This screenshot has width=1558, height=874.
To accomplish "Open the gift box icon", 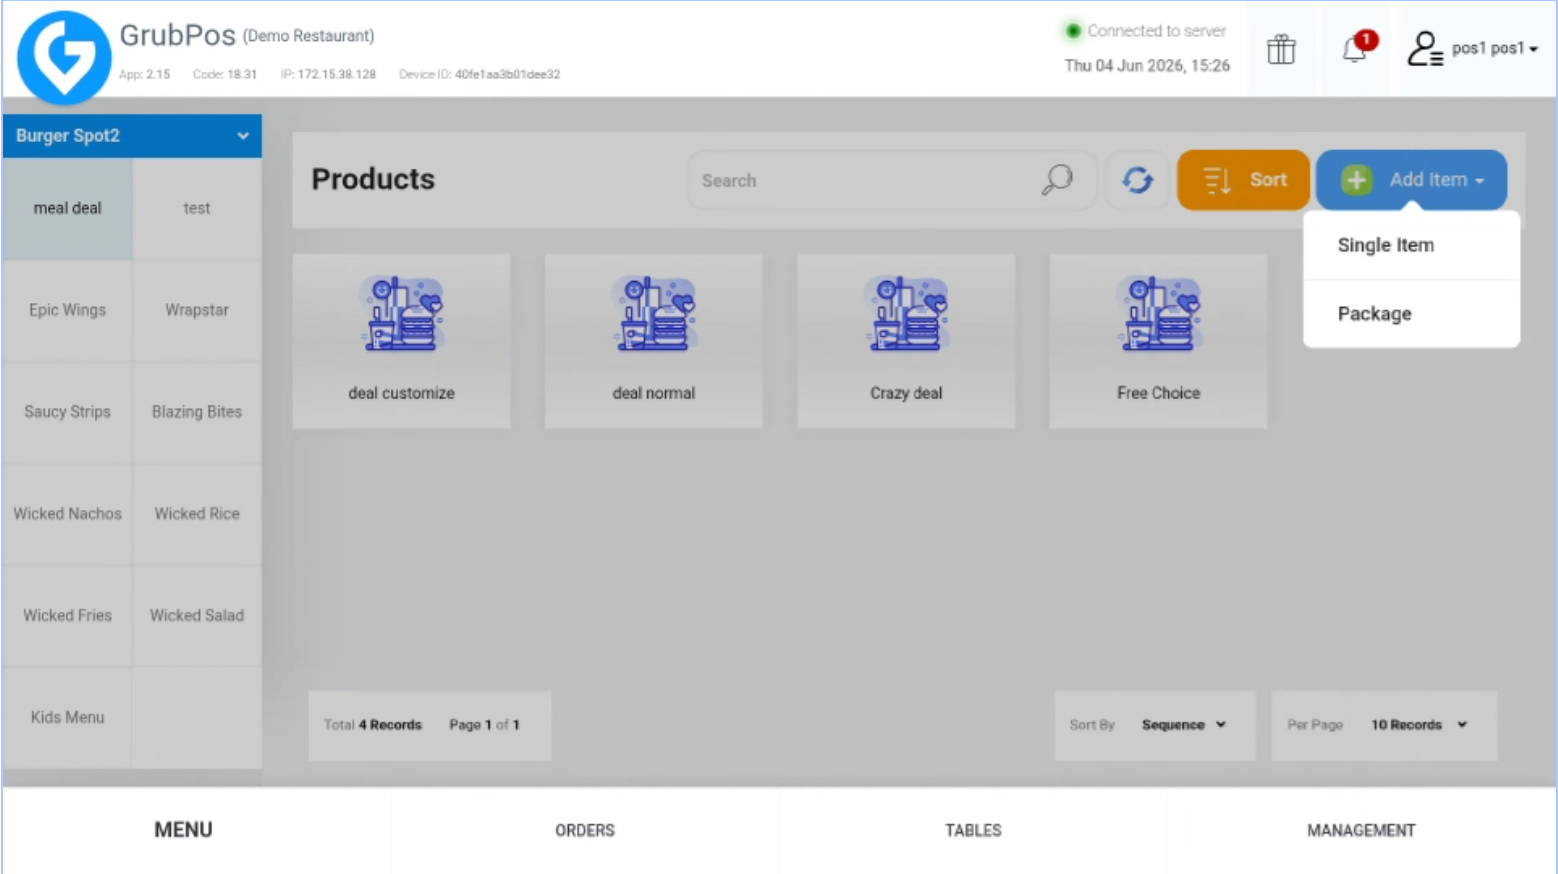I will 1281,49.
